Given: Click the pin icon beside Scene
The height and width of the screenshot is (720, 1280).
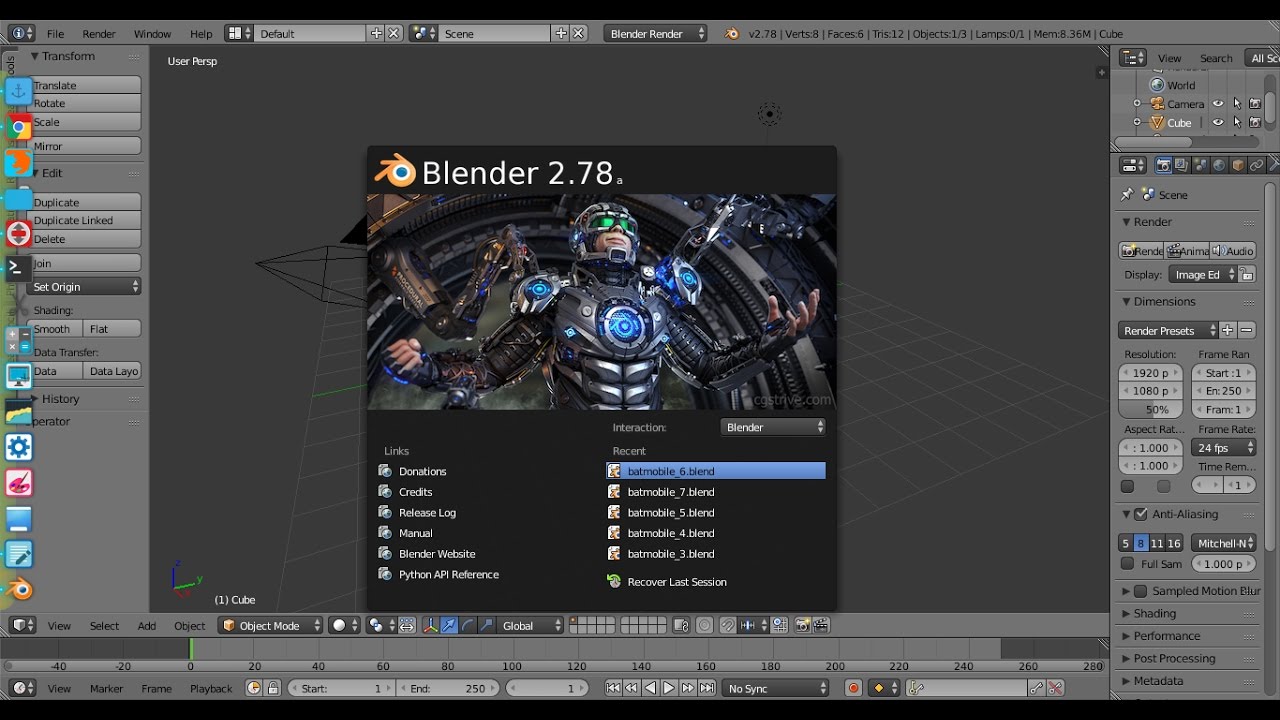Looking at the screenshot, I should pyautogui.click(x=1128, y=195).
